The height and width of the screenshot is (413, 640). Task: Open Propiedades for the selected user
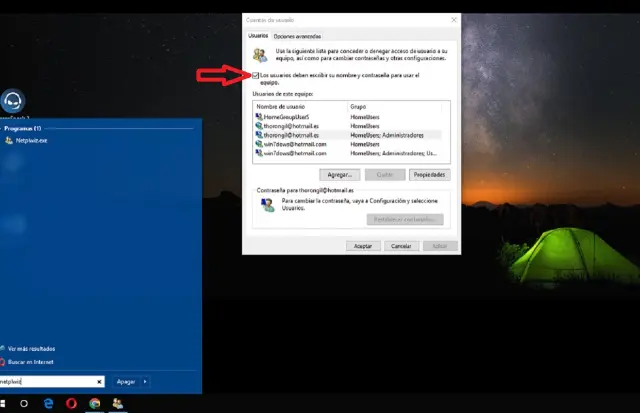pos(429,175)
